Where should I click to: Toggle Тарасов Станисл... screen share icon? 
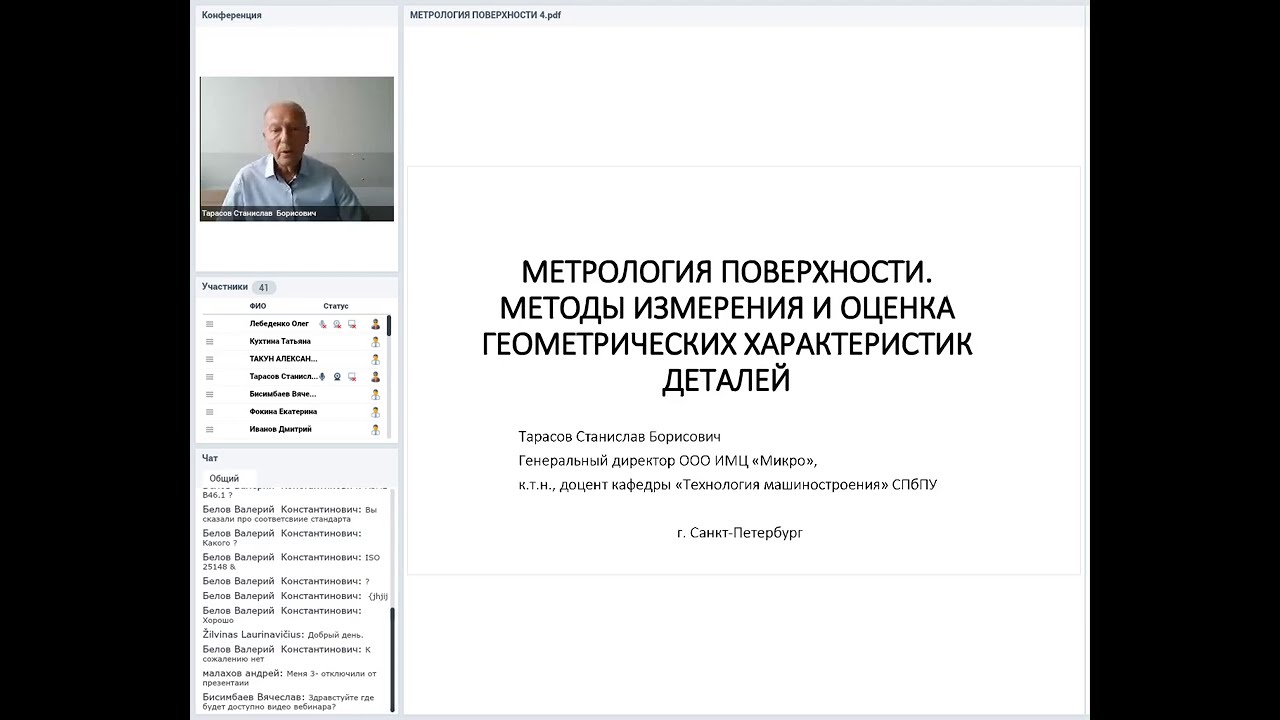[352, 377]
